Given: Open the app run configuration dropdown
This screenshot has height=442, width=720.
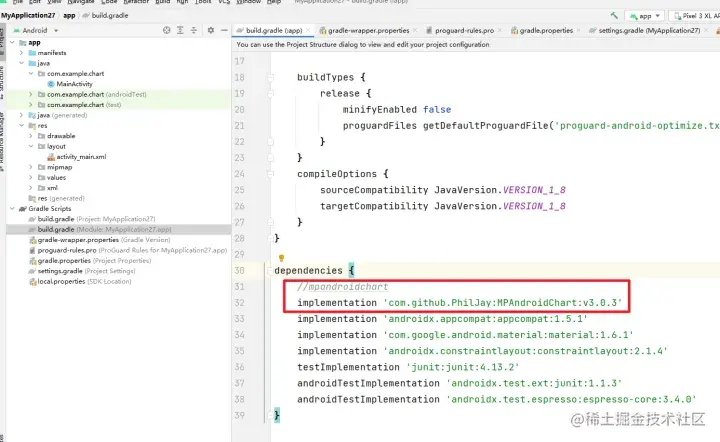Looking at the screenshot, I should tap(645, 16).
